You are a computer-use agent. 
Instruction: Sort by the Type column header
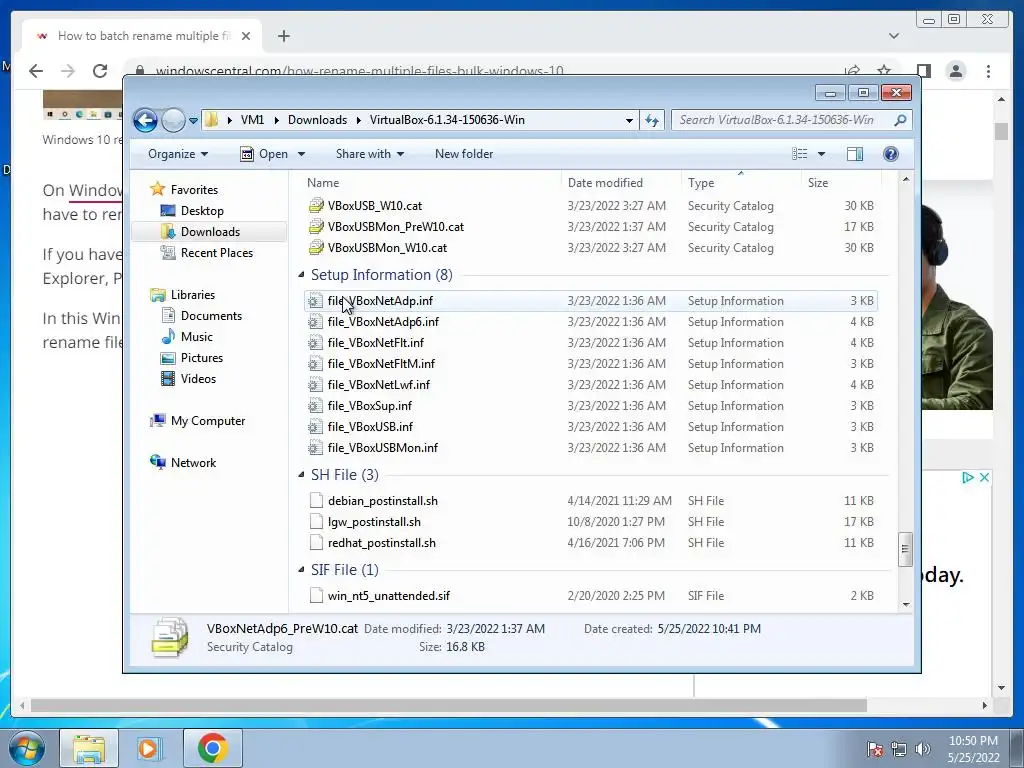701,183
